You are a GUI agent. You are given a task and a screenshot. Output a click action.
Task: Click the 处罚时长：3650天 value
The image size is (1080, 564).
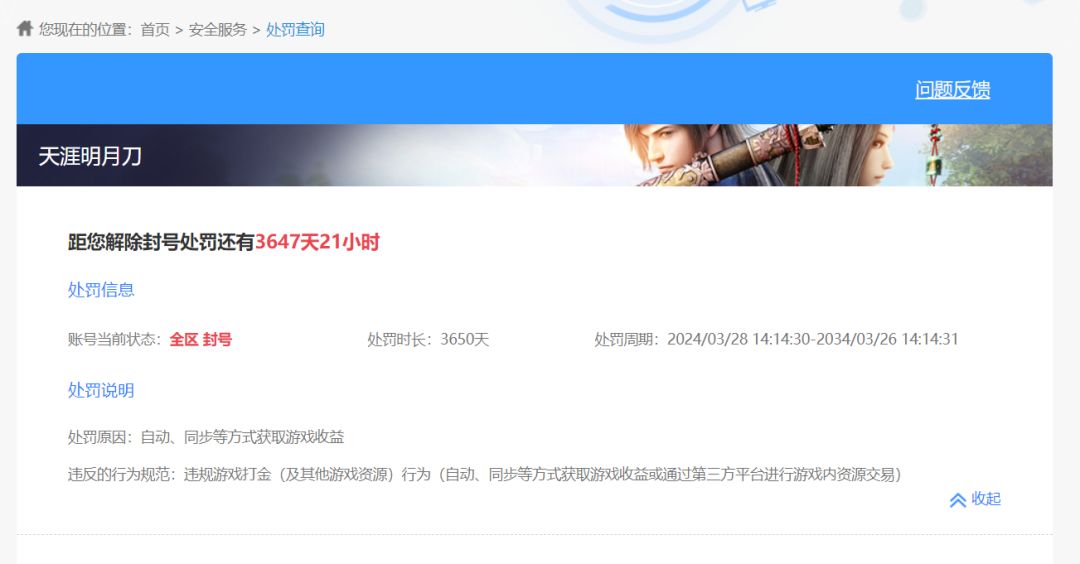[x=428, y=340]
